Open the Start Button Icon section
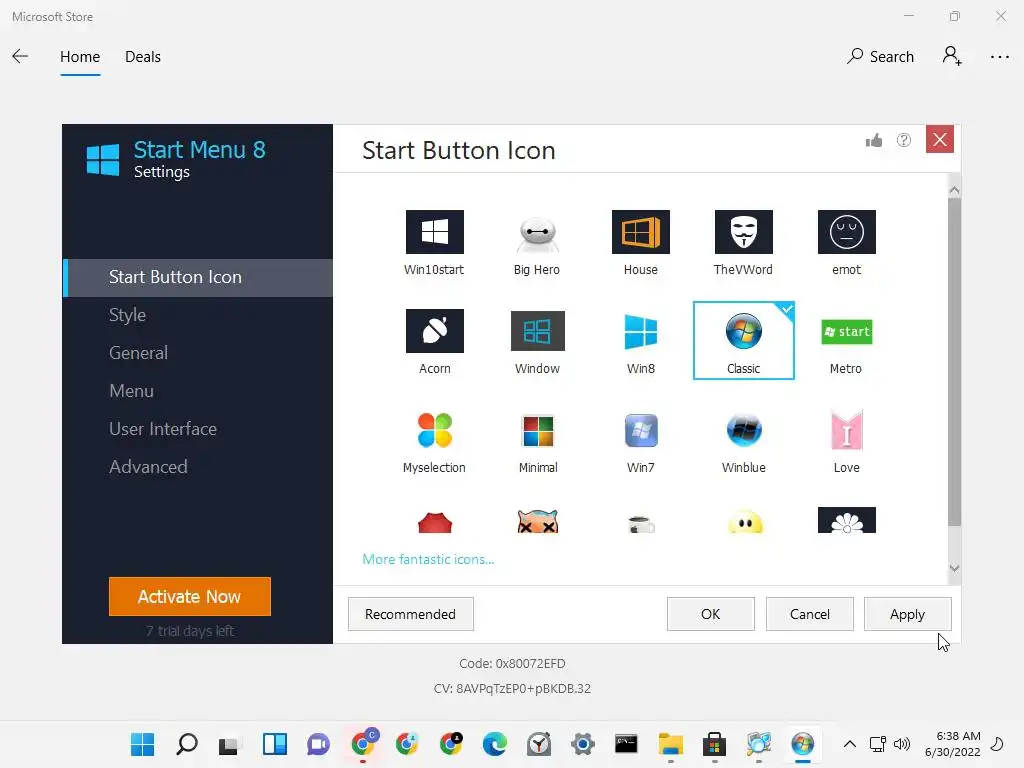The image size is (1024, 768). 198,278
